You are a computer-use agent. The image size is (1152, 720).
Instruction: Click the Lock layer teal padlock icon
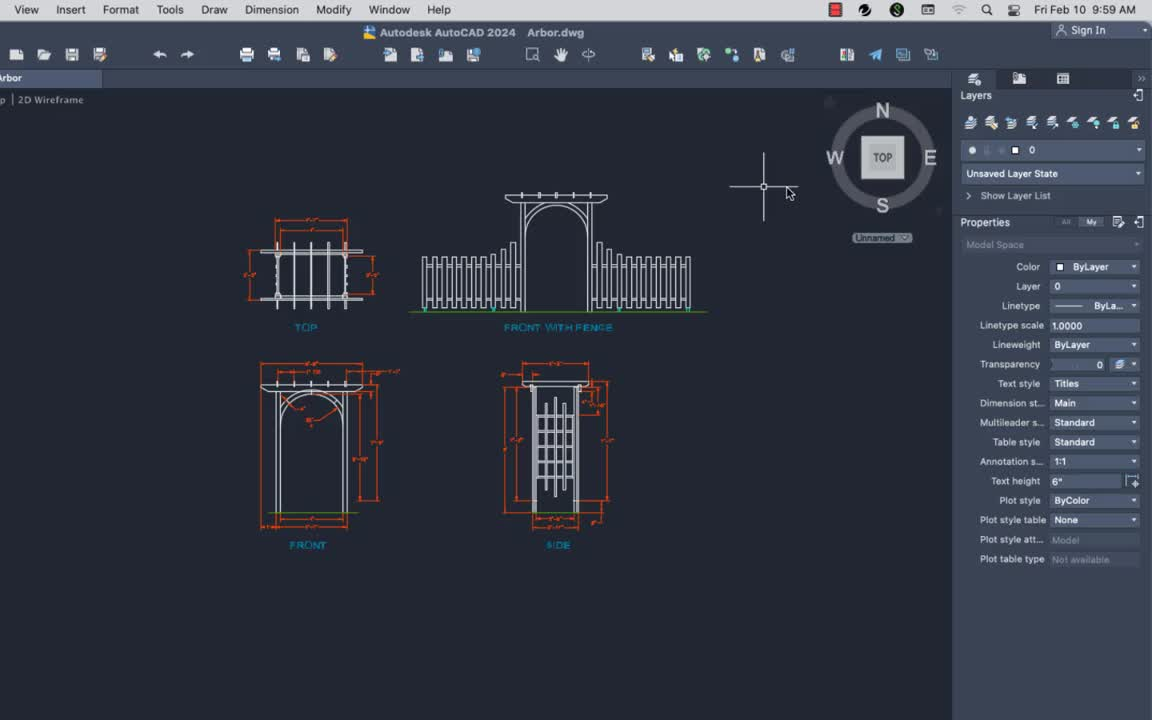[x=1114, y=123]
